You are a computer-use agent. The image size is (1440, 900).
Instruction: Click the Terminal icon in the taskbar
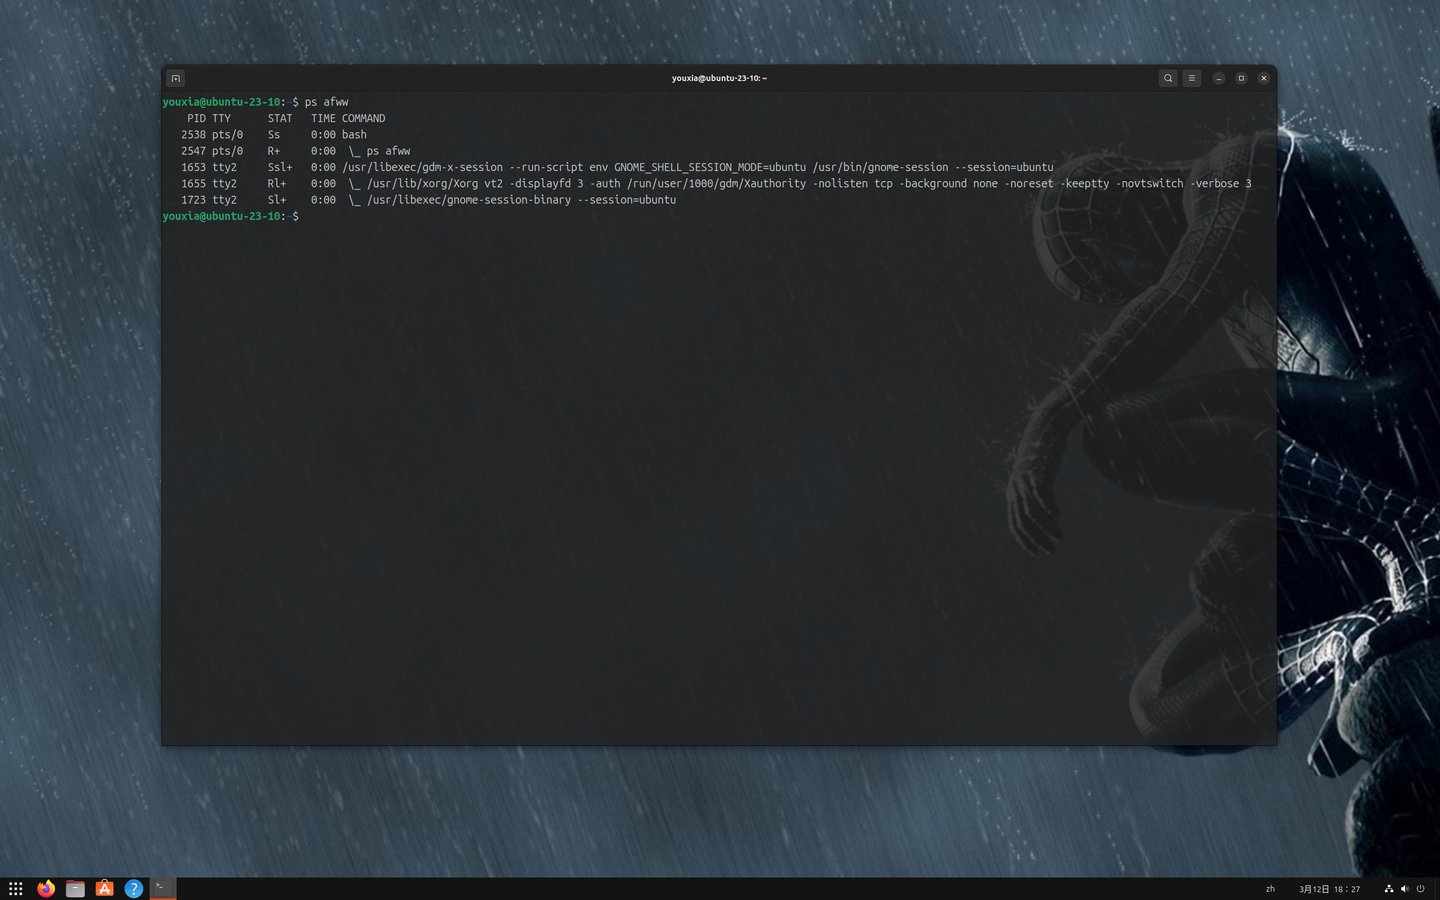coord(161,888)
